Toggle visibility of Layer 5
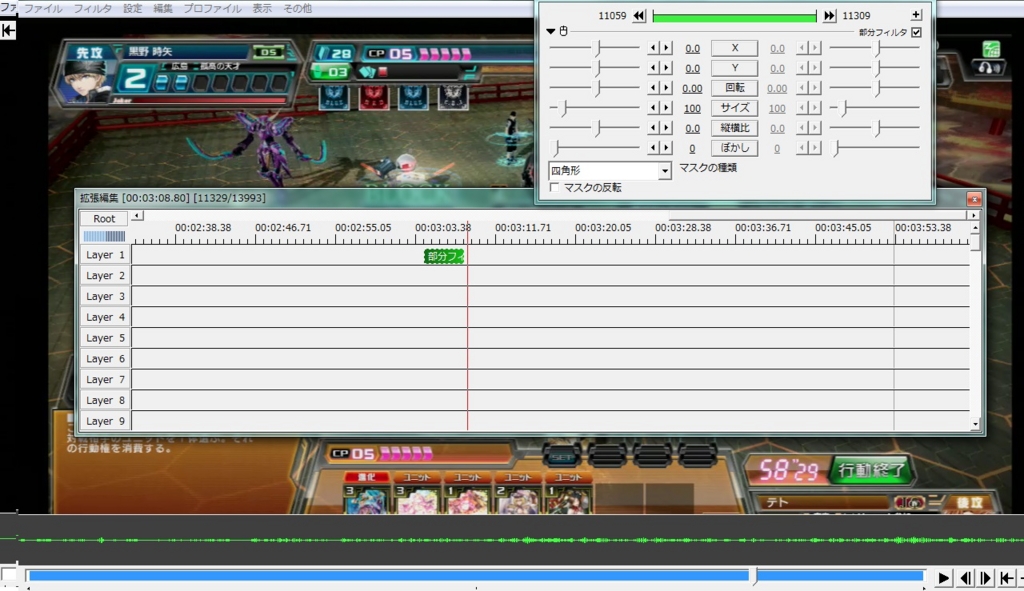Image resolution: width=1024 pixels, height=591 pixels. pyautogui.click(x=105, y=338)
